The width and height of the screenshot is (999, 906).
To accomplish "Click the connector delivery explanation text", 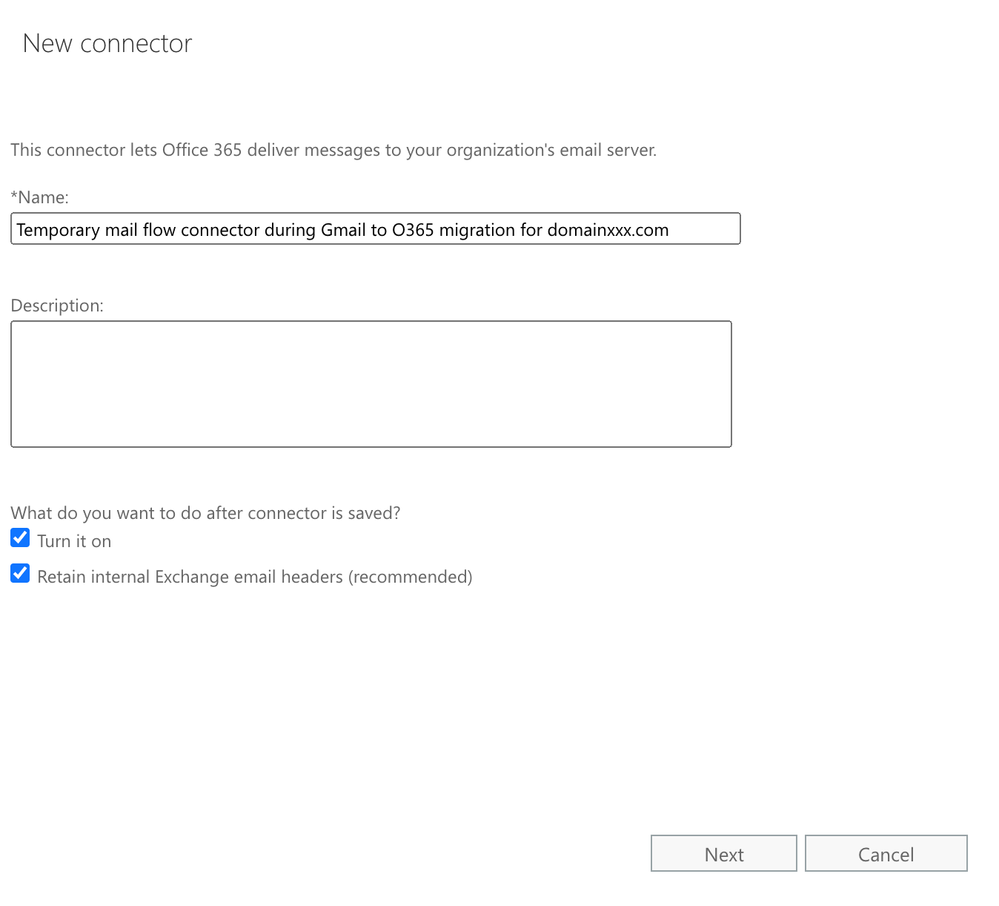I will tap(333, 150).
